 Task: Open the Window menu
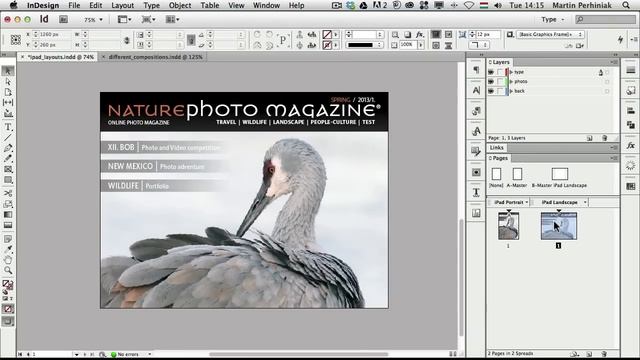(x=266, y=5)
